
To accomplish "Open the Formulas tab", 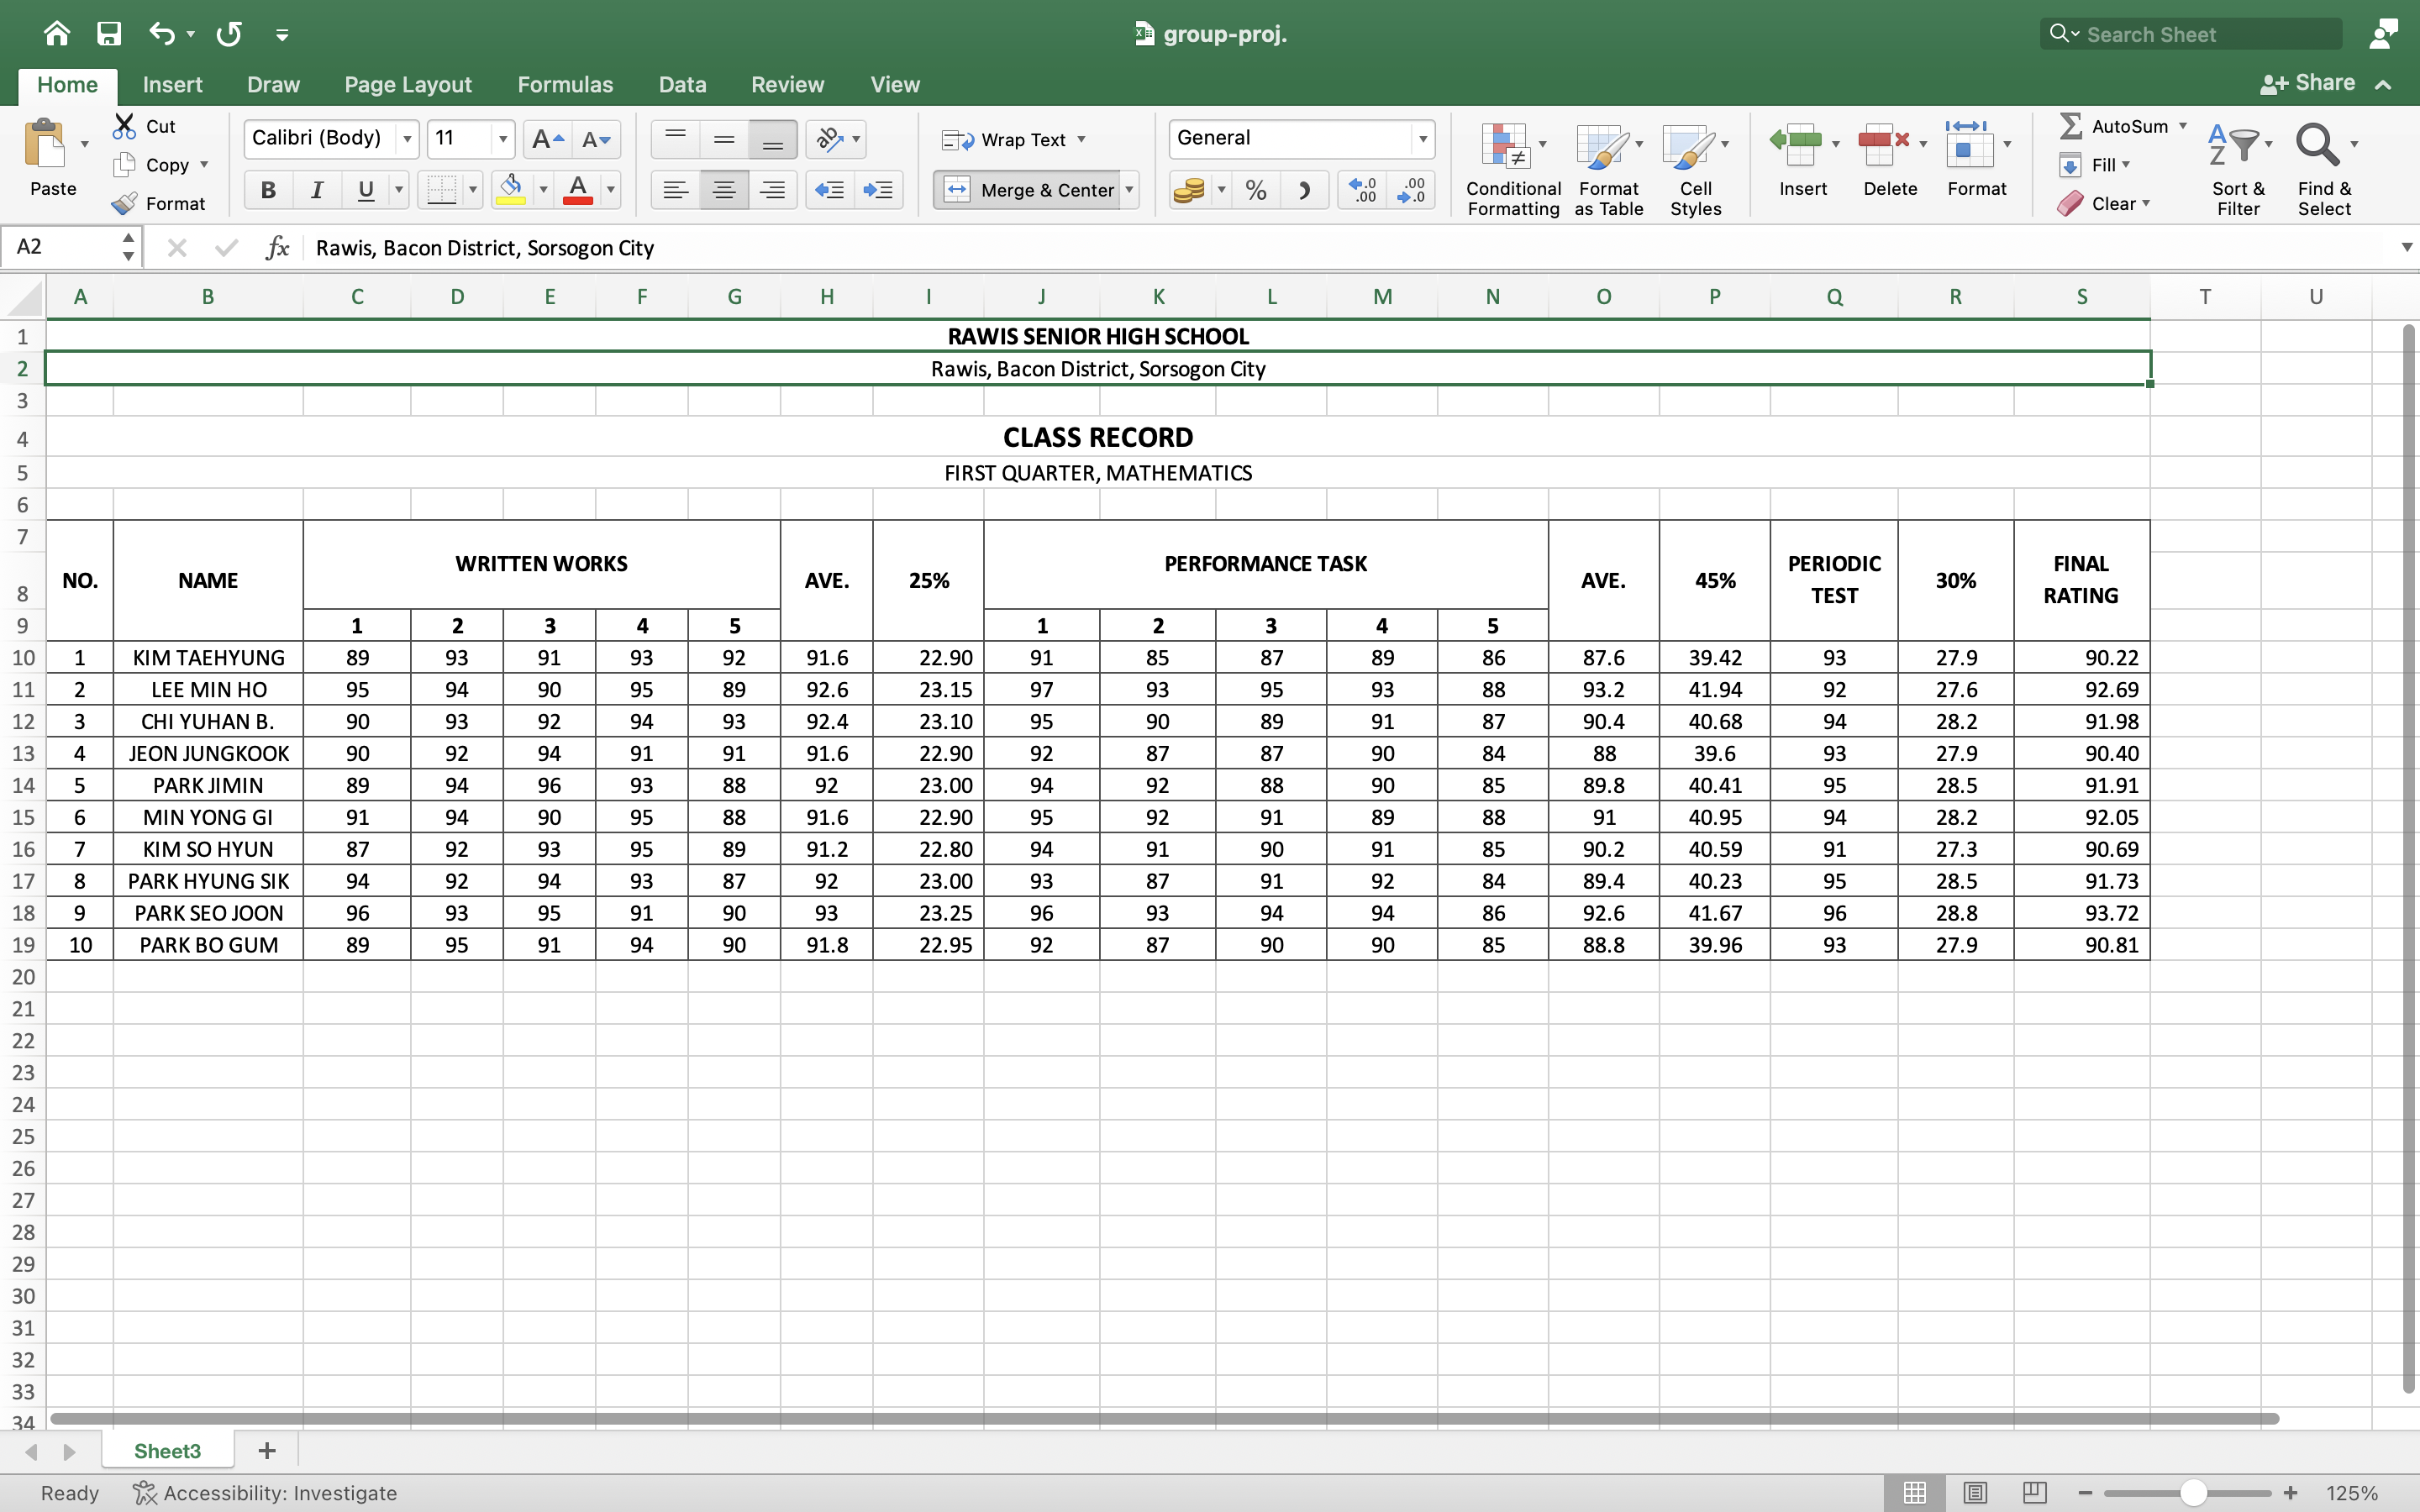I will click(x=565, y=85).
